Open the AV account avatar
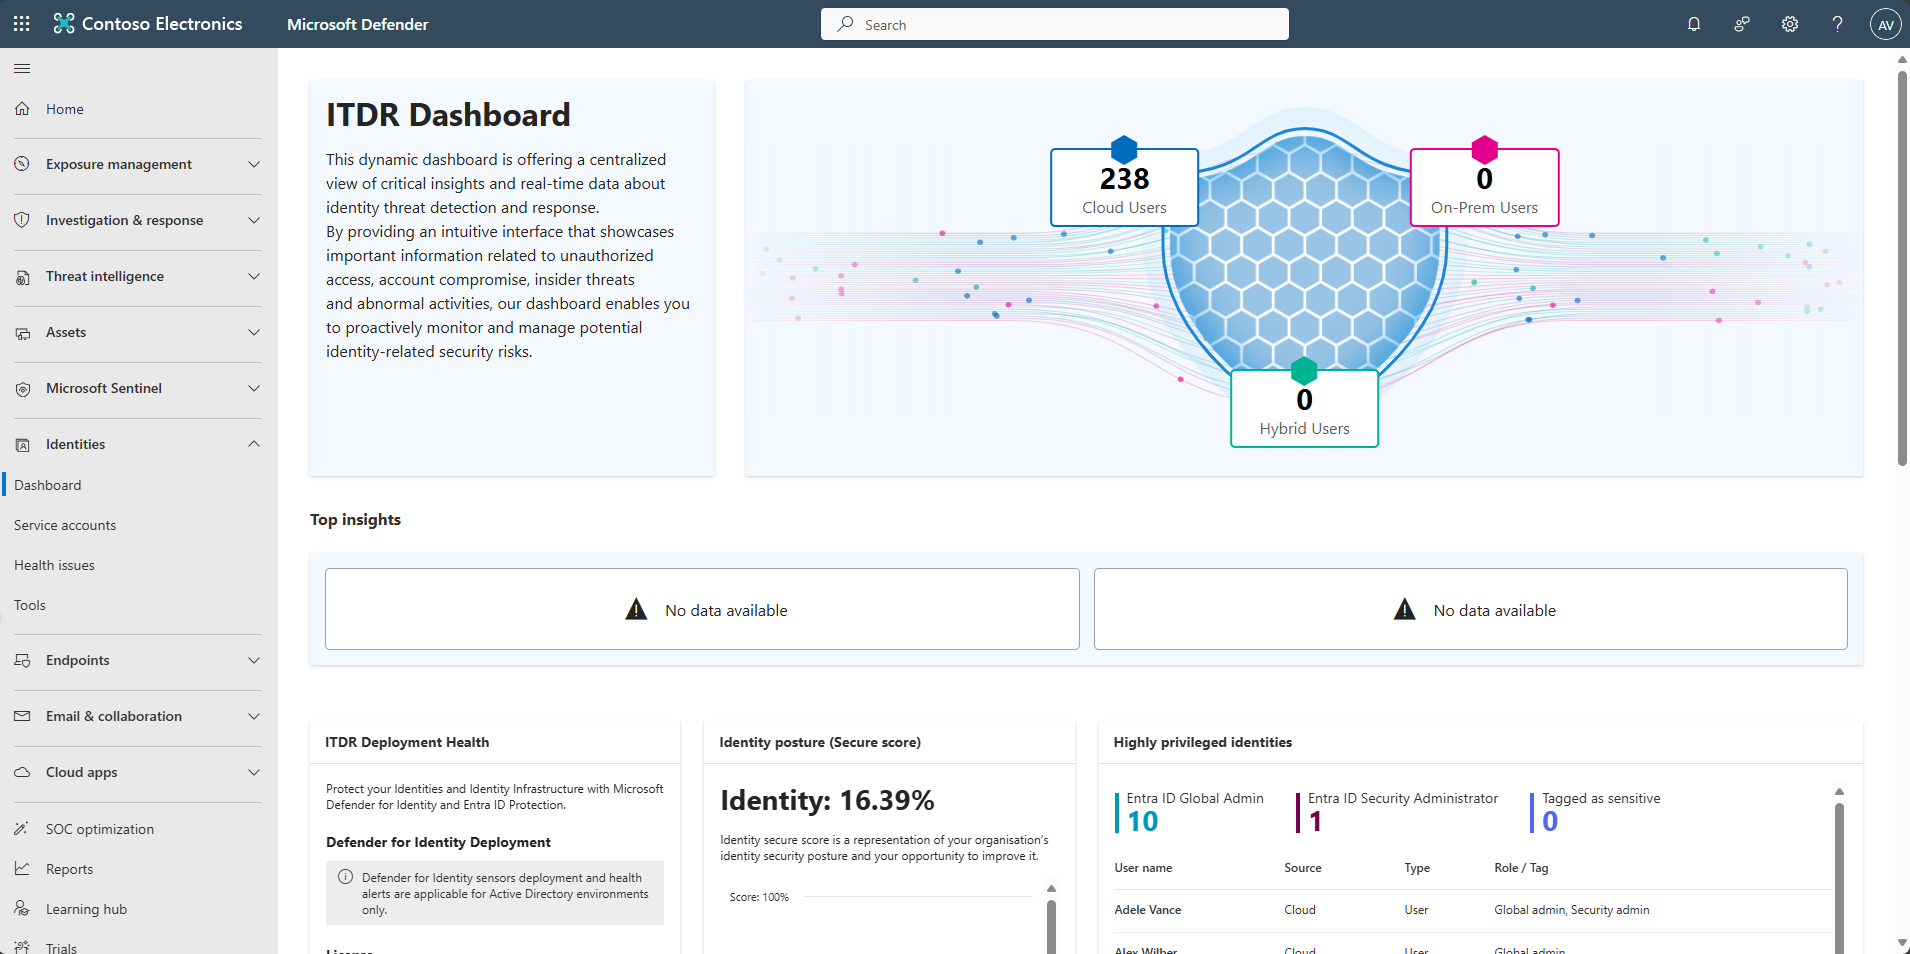 1886,24
